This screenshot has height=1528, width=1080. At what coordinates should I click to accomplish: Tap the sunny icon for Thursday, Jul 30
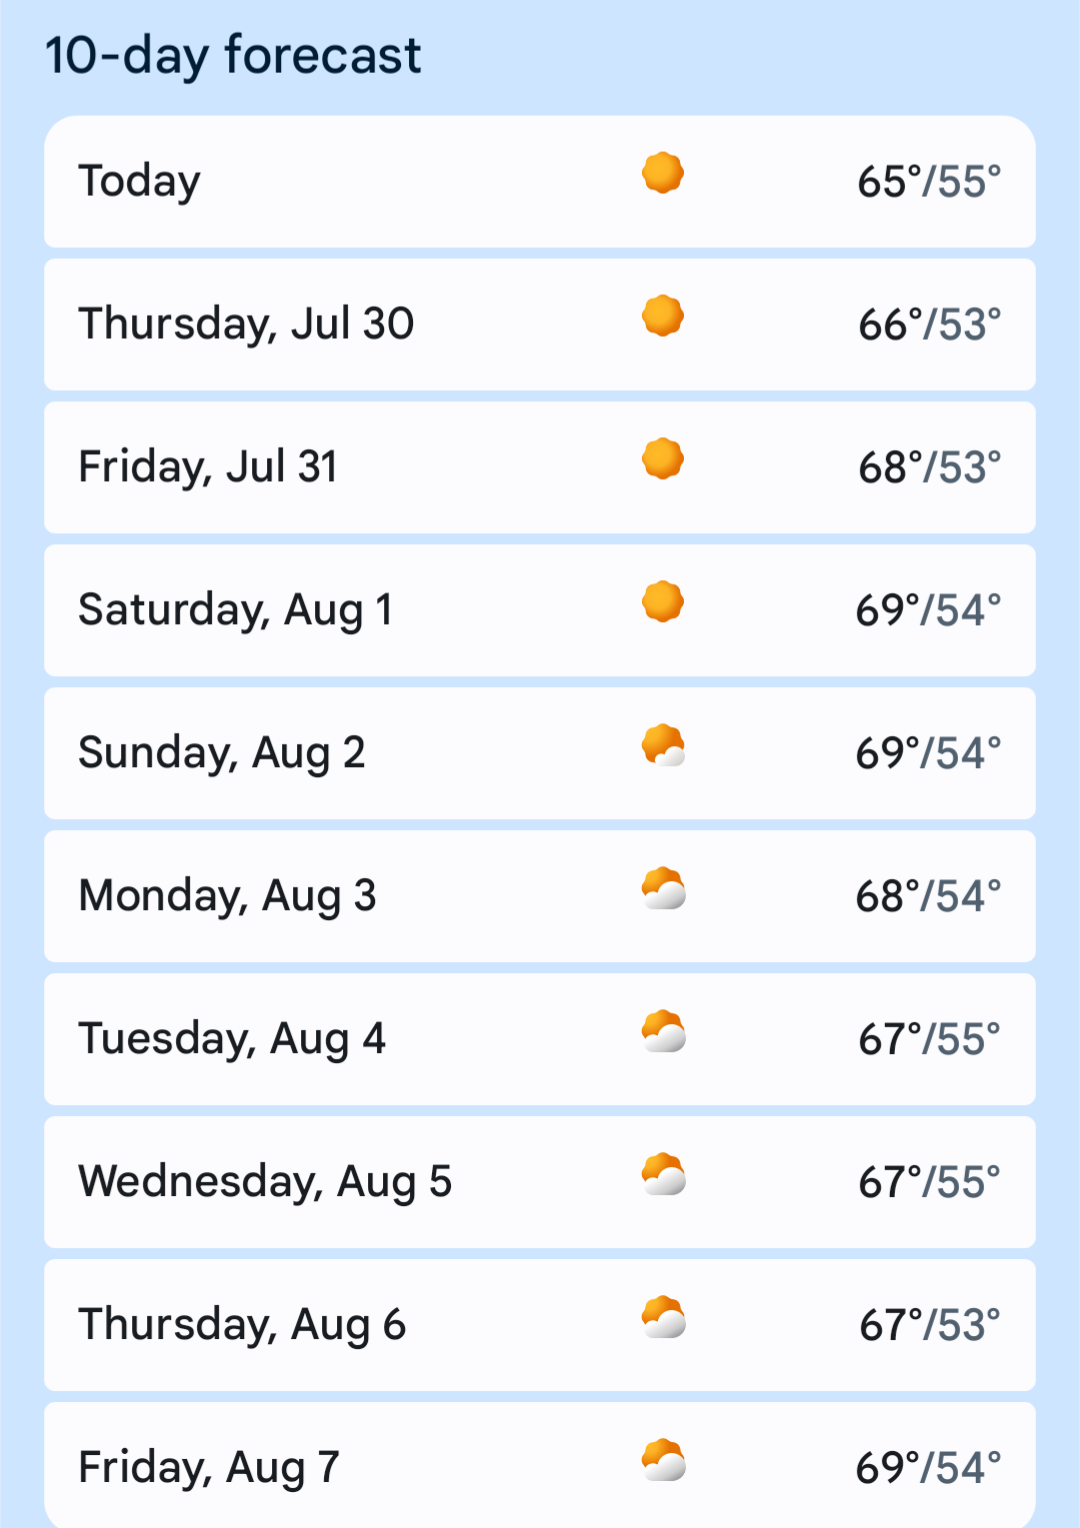coord(663,316)
